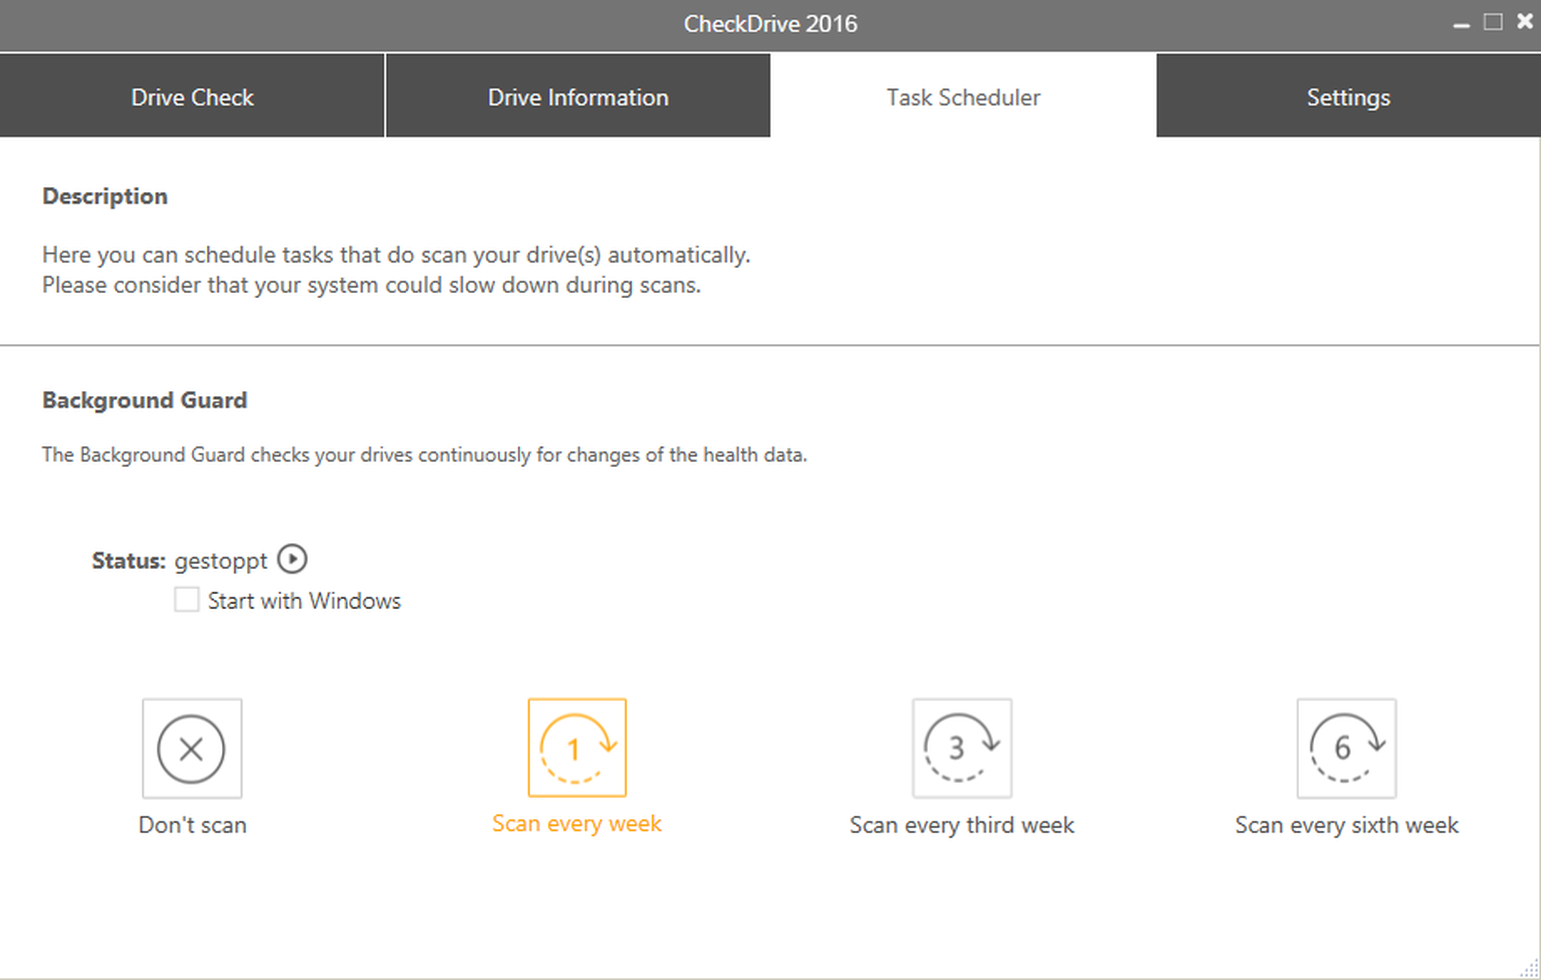
Task: Enable the Start with Windows checkbox
Action: 187,599
